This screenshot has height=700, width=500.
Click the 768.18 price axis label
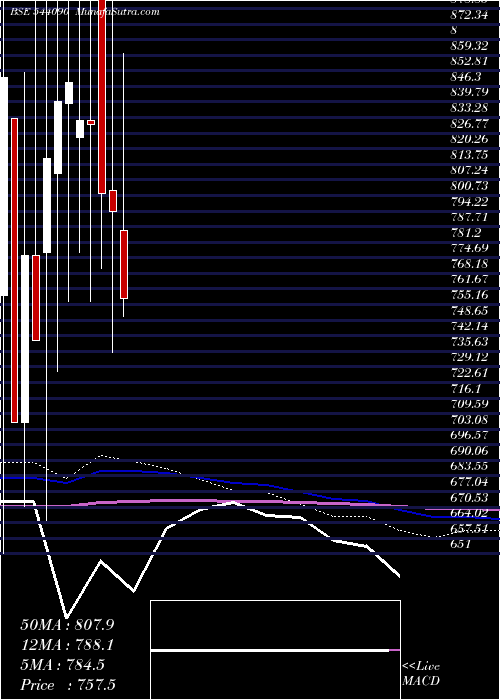tap(468, 263)
